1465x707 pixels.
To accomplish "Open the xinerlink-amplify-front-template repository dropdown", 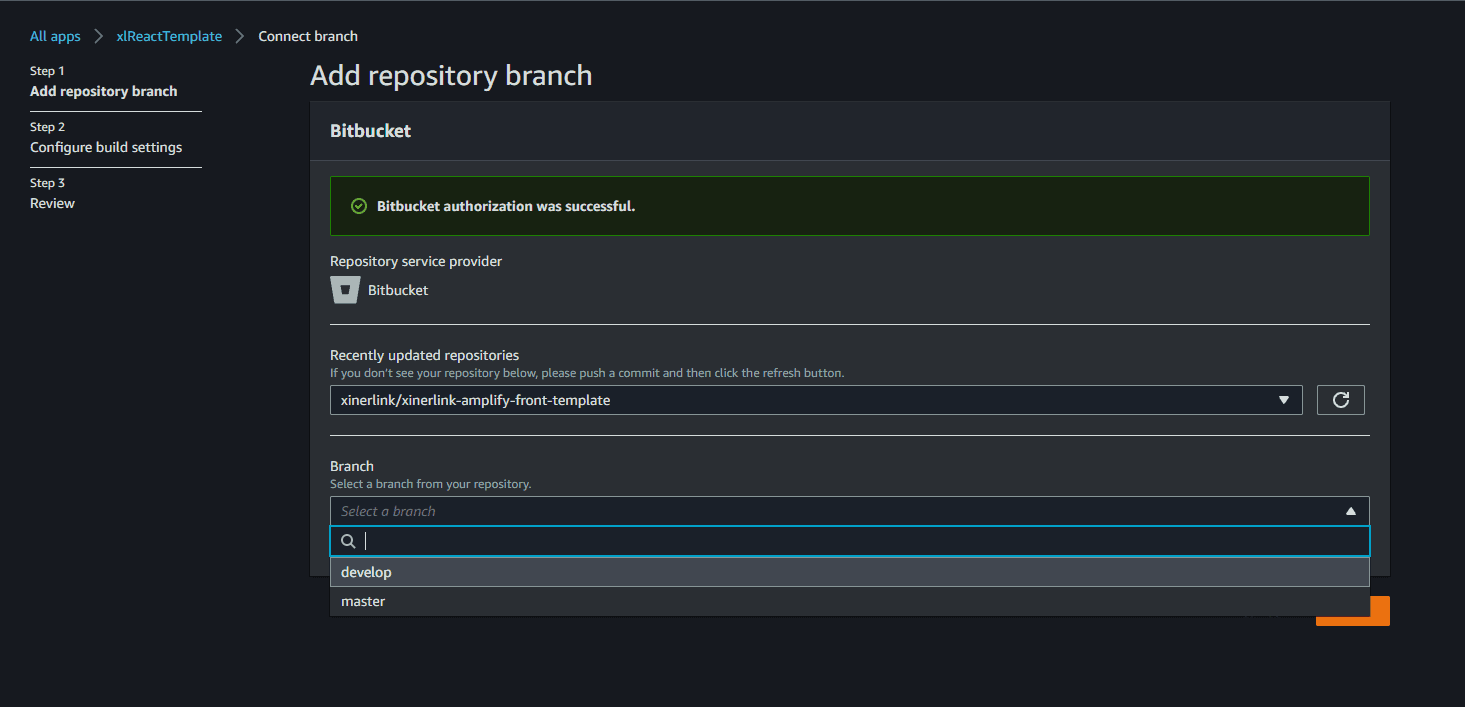I will click(x=800, y=400).
